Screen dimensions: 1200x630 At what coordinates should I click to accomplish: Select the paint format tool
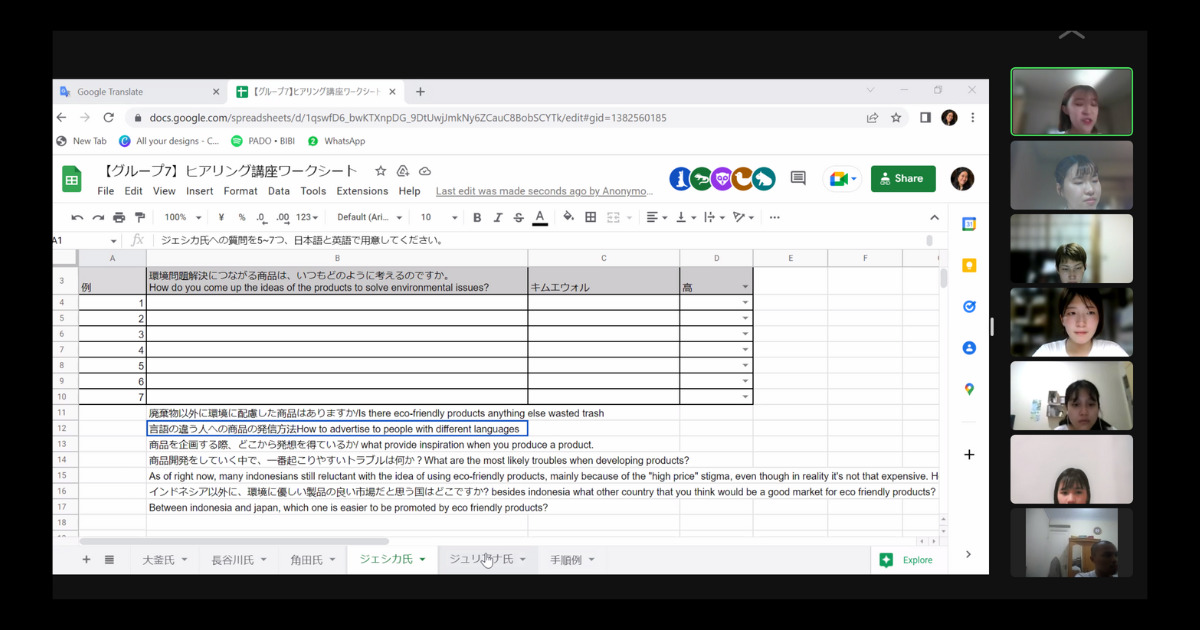pos(140,217)
